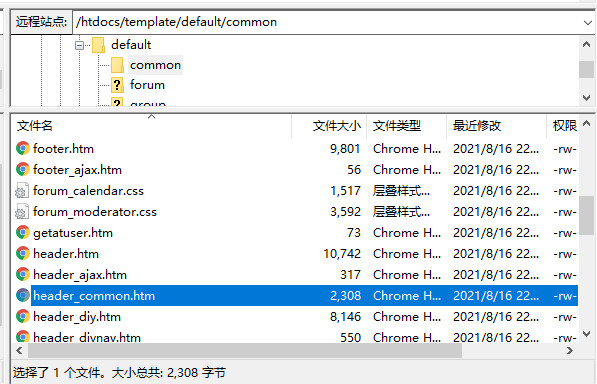597x384 pixels.
Task: Click the 远程站点 label
Action: [41, 22]
